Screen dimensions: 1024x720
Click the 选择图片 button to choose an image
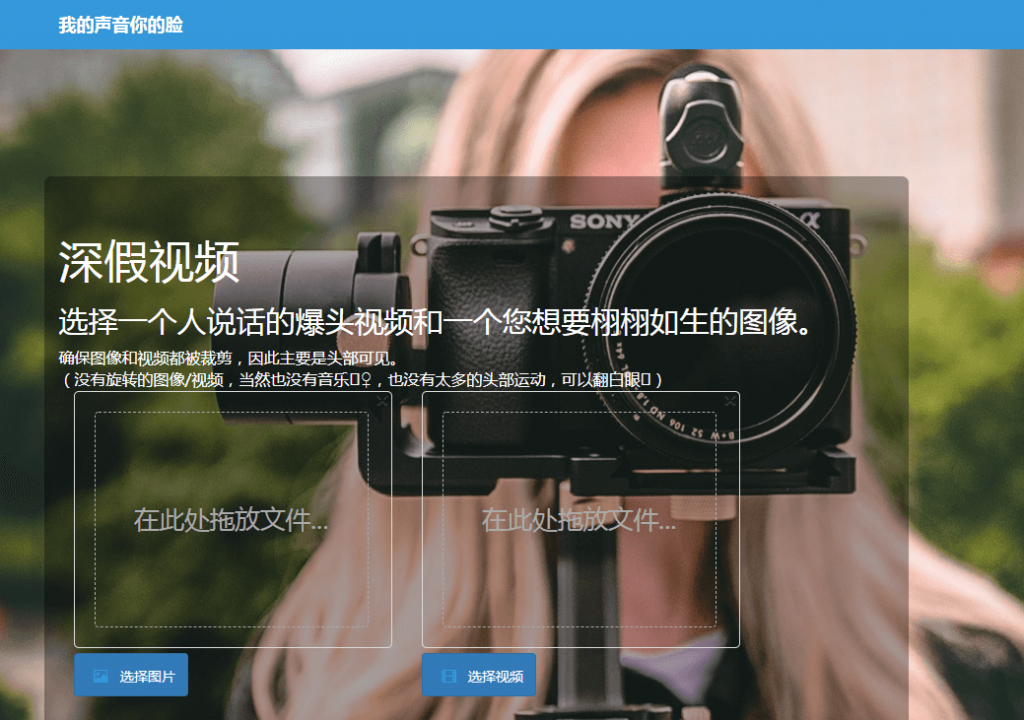[131, 675]
